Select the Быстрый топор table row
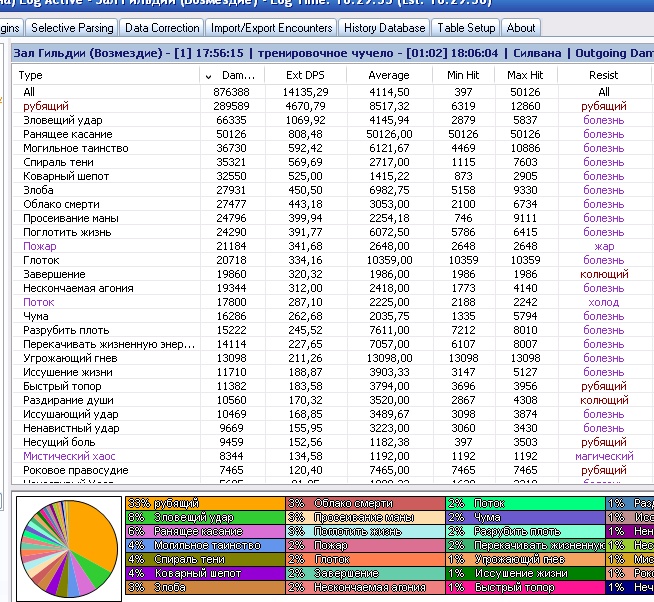The width and height of the screenshot is (654, 602). click(332, 386)
